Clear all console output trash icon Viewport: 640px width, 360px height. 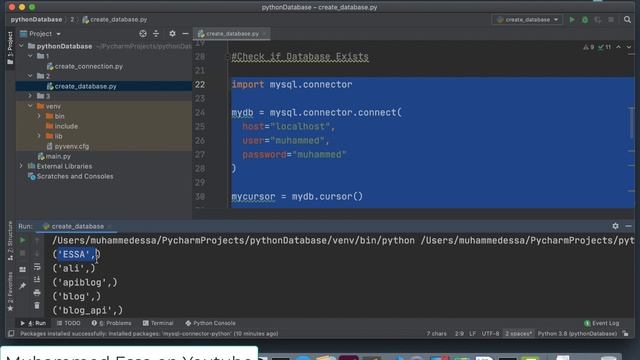37,306
